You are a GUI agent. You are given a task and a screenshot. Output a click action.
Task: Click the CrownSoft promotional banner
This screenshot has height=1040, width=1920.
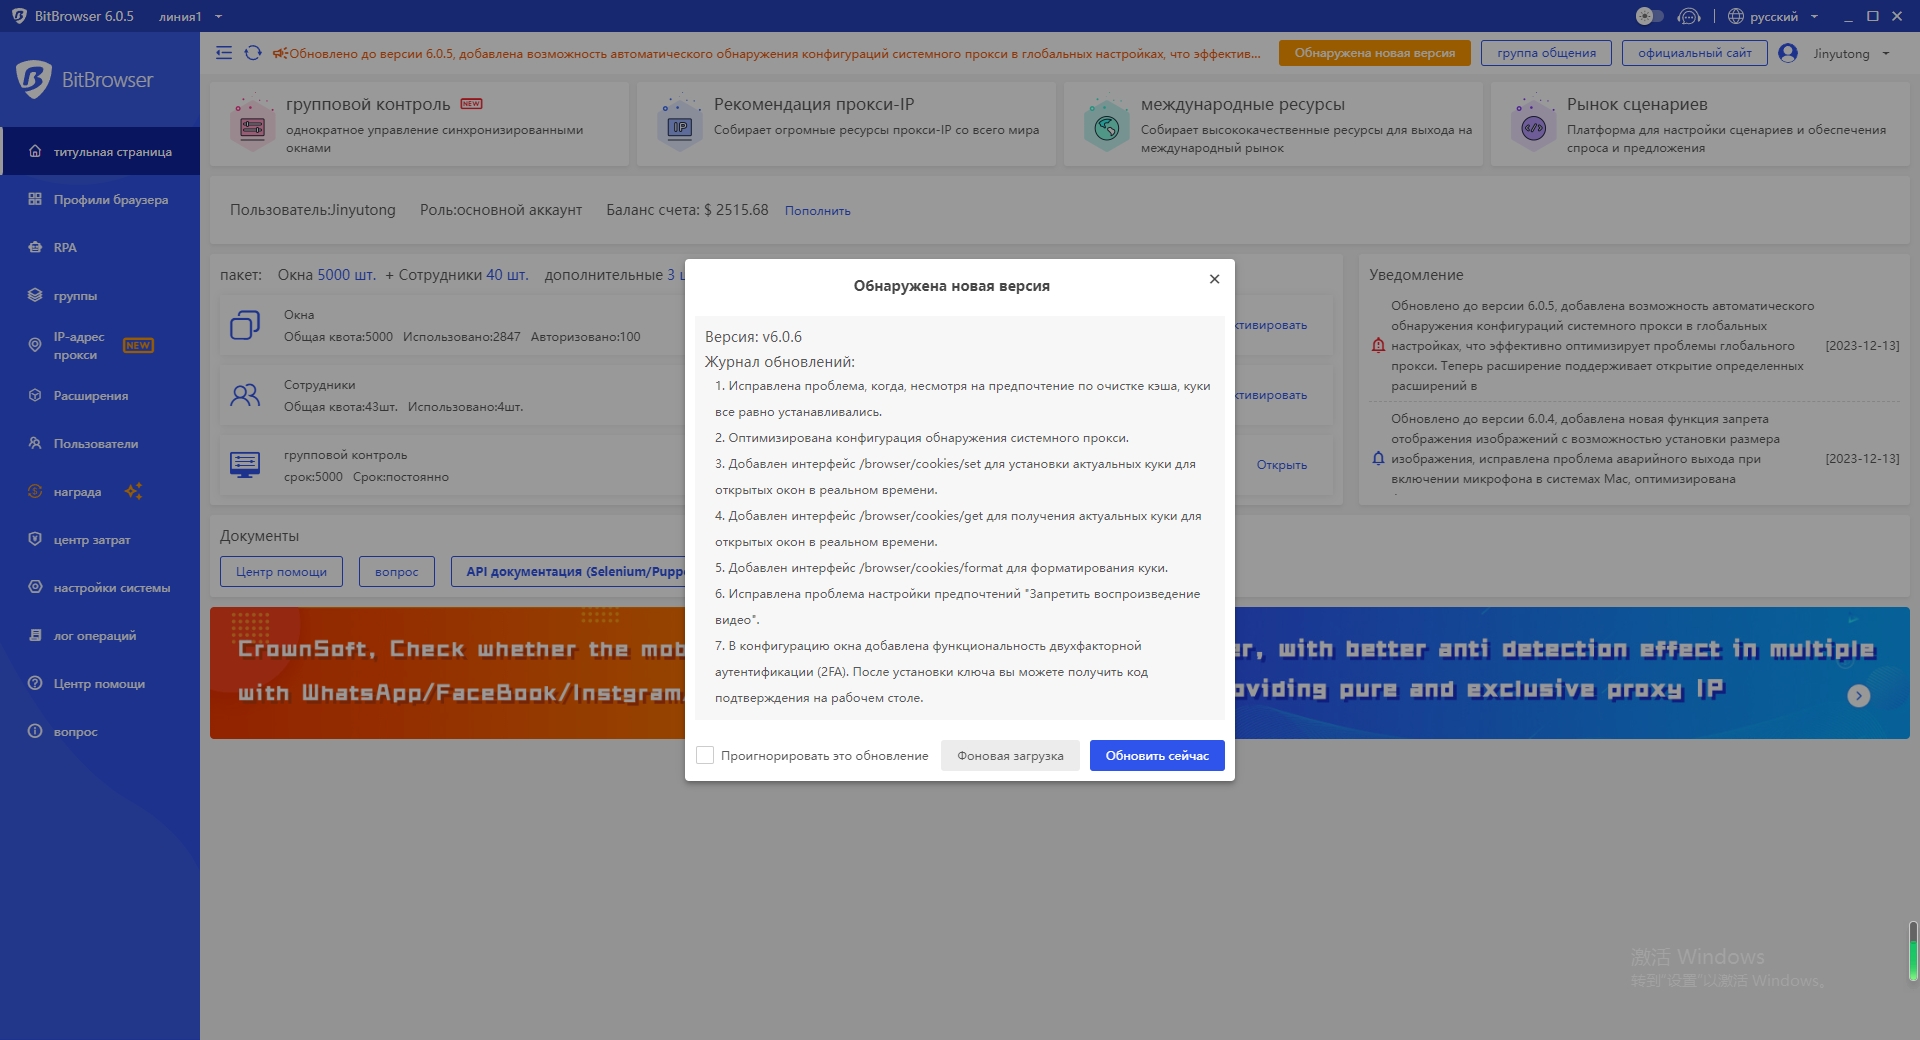447,672
